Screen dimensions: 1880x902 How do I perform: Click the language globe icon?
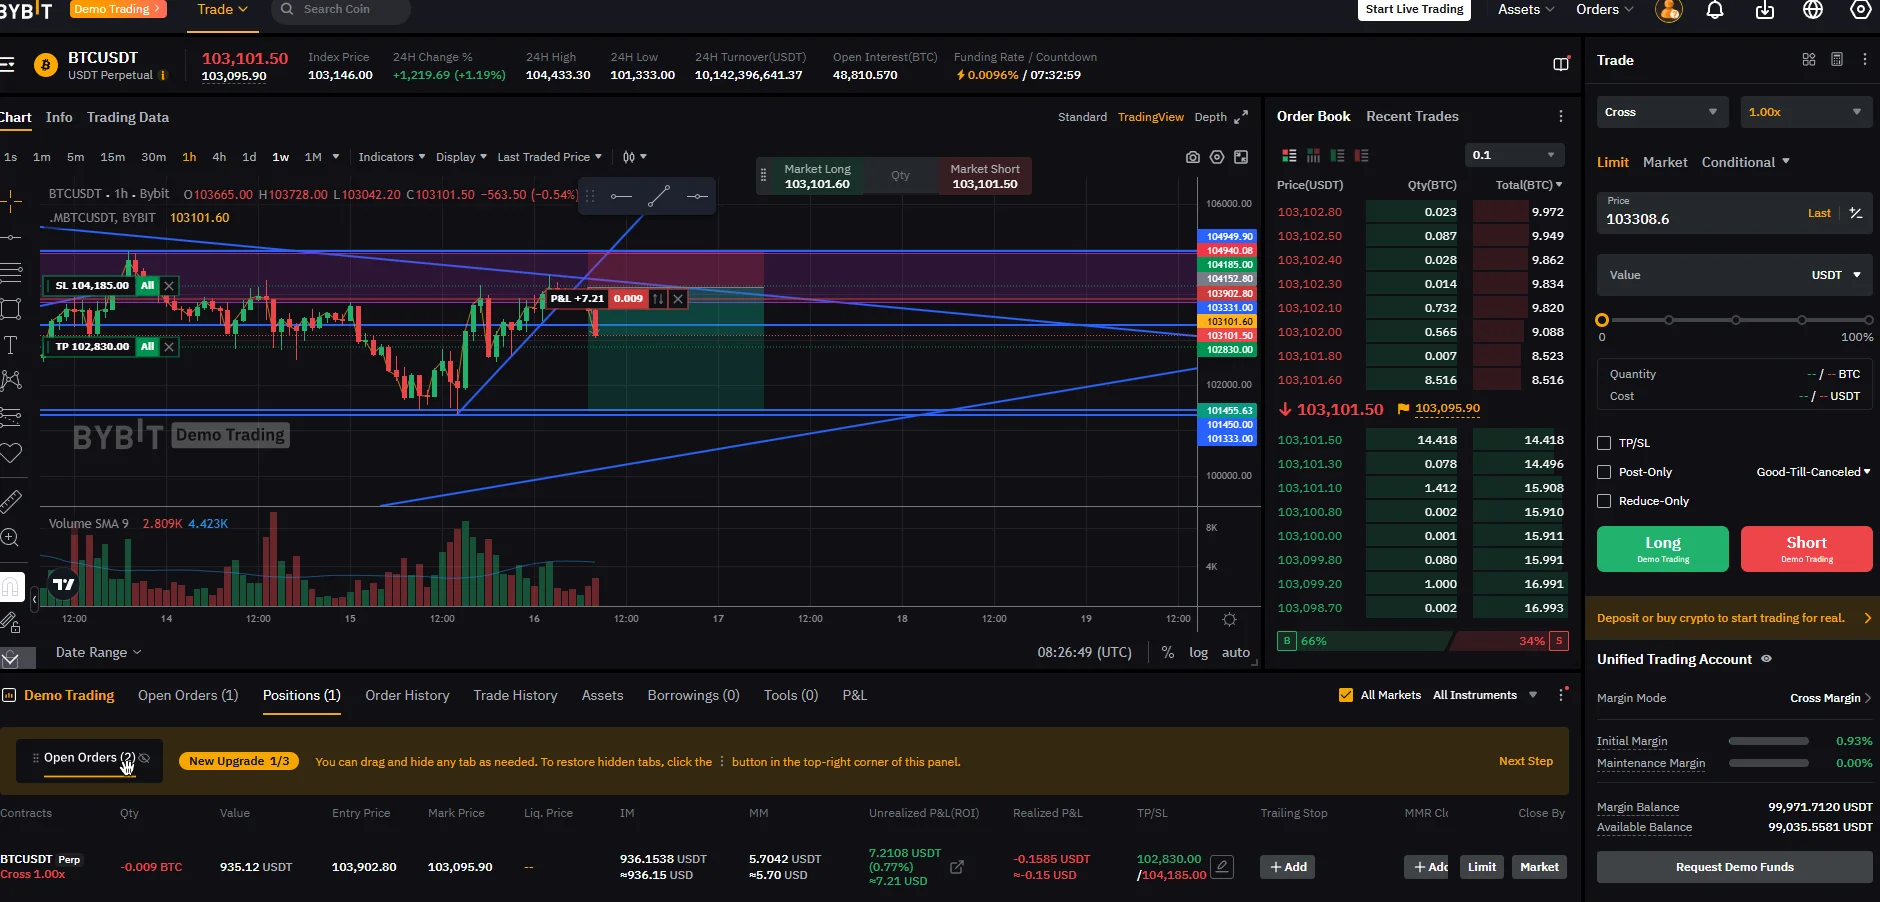[1813, 10]
